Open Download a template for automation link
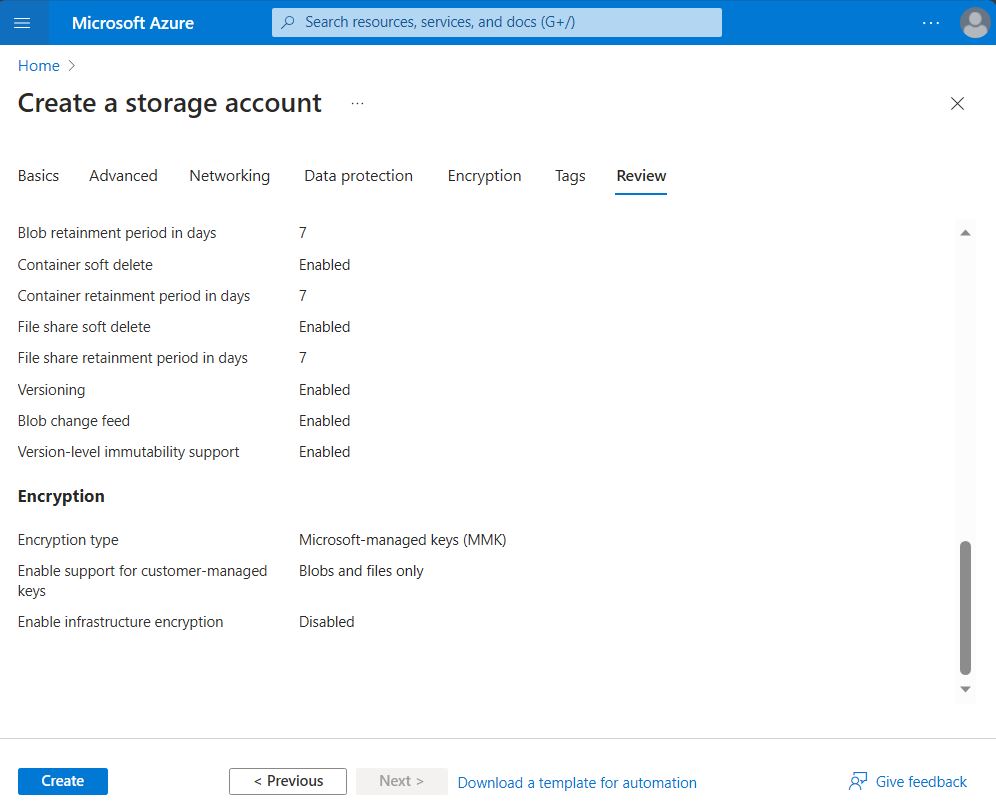Image resolution: width=996 pixels, height=807 pixels. 577,782
